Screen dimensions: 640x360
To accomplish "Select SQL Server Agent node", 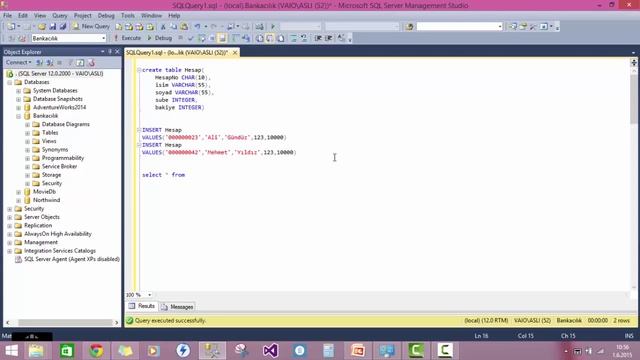I will tap(71, 259).
